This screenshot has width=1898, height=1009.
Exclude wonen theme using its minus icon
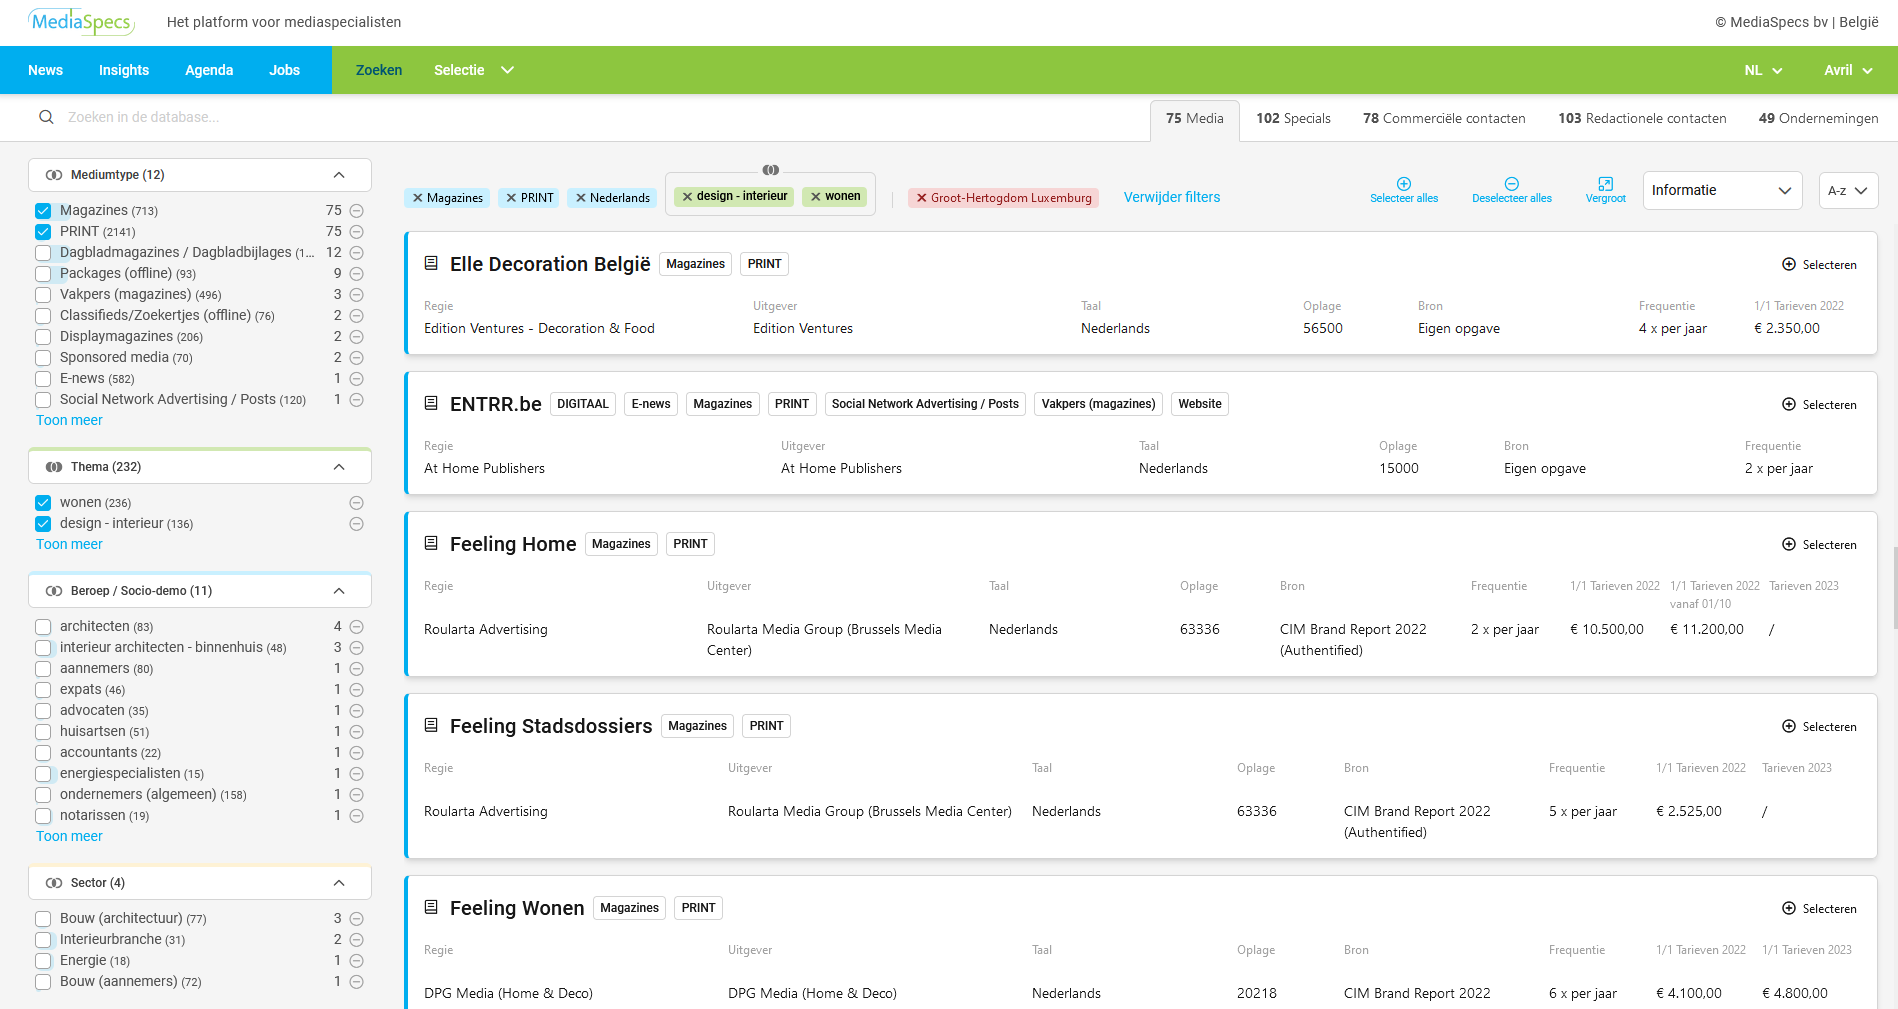click(x=356, y=503)
